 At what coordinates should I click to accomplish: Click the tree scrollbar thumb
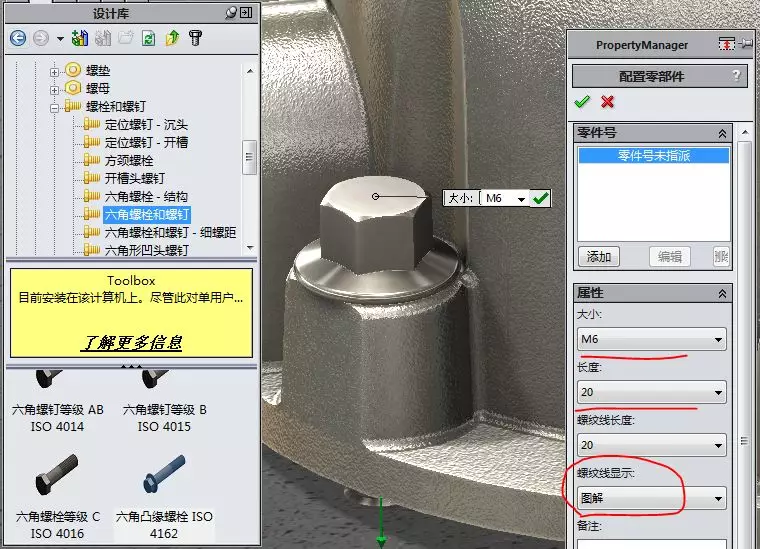pos(249,157)
